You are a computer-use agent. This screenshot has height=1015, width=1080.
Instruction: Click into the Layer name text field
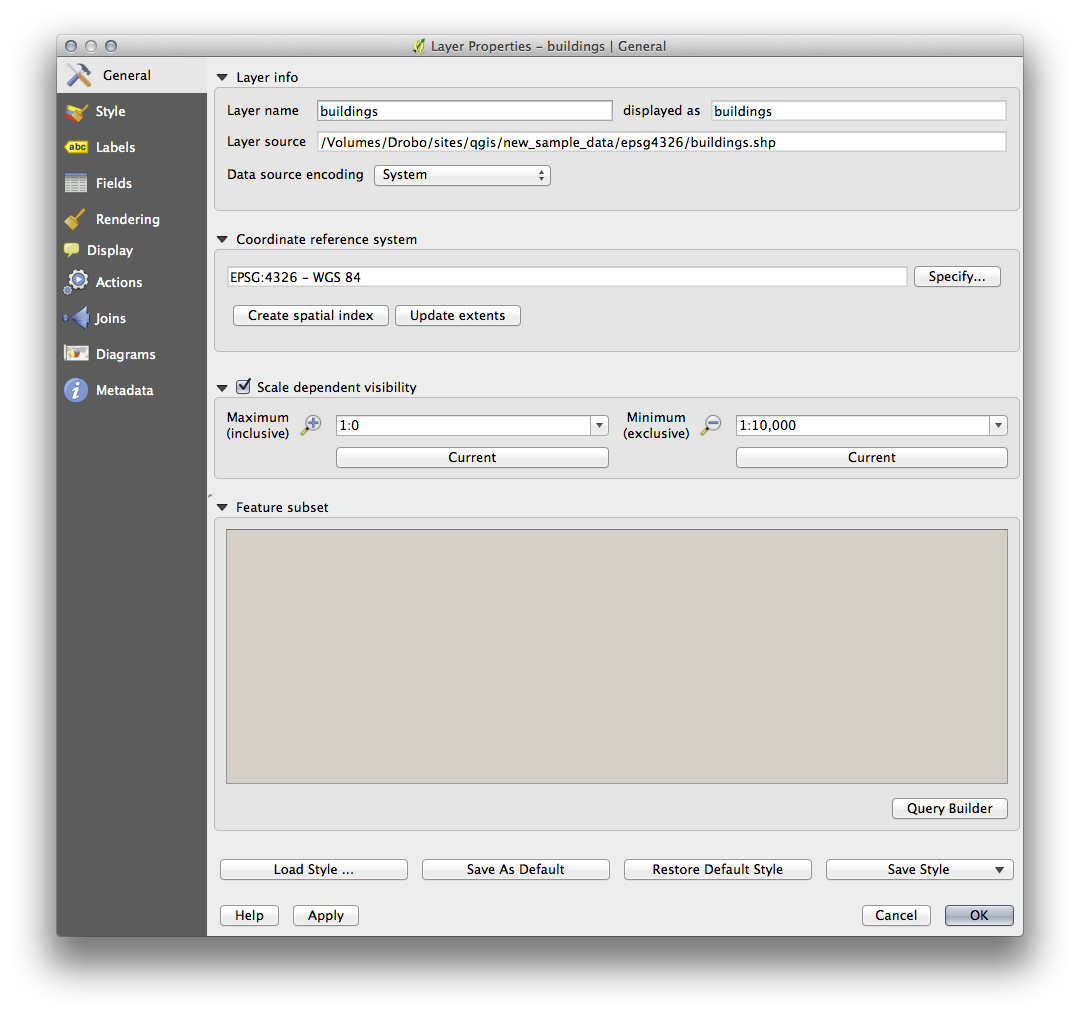464,111
